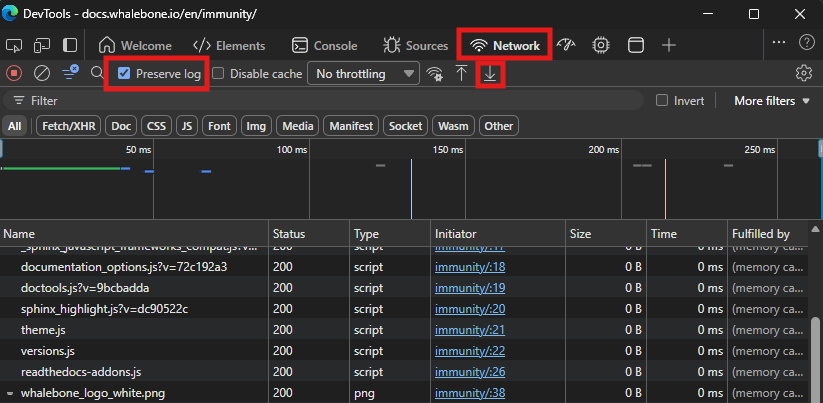The height and width of the screenshot is (403, 823).
Task: Select documentation_options.js request row
Action: (x=404, y=267)
